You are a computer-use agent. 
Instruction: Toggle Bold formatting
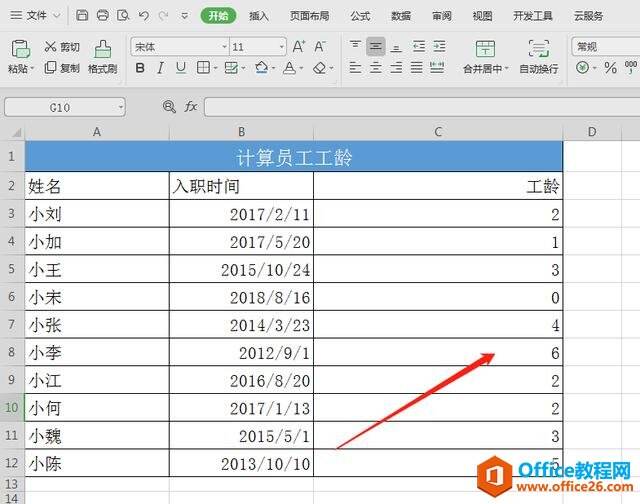[x=140, y=68]
